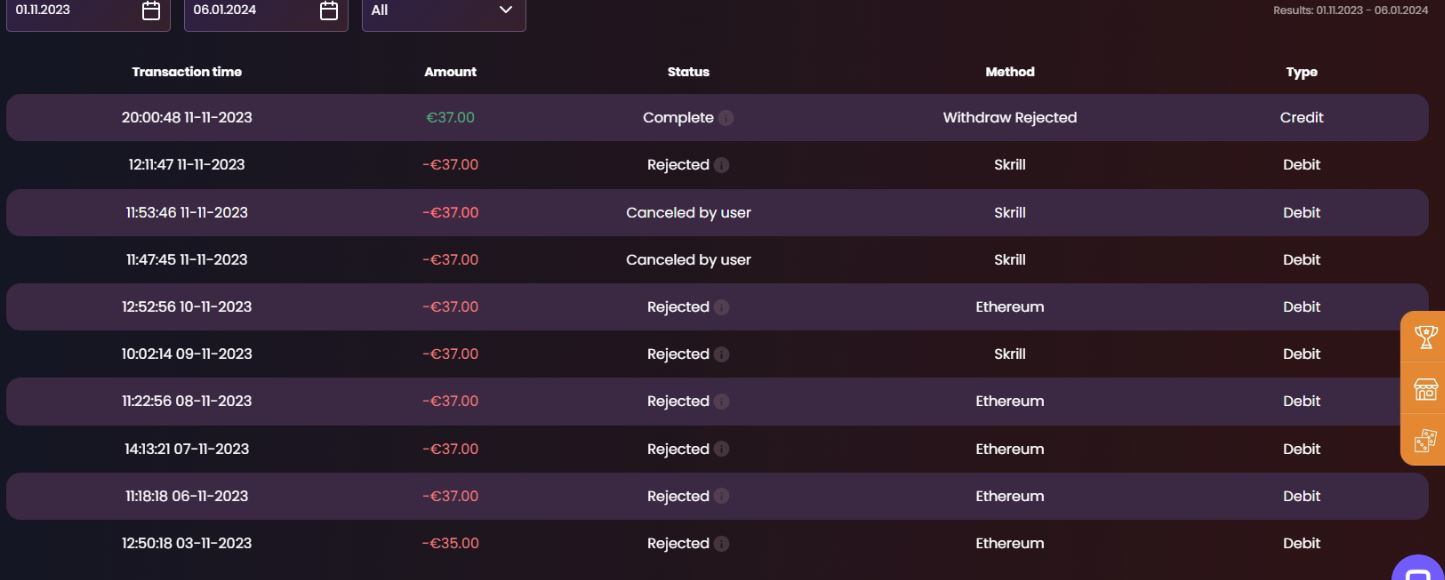The height and width of the screenshot is (580, 1445).
Task: Open calendar for end date 06.01.2024
Action: [x=328, y=10]
